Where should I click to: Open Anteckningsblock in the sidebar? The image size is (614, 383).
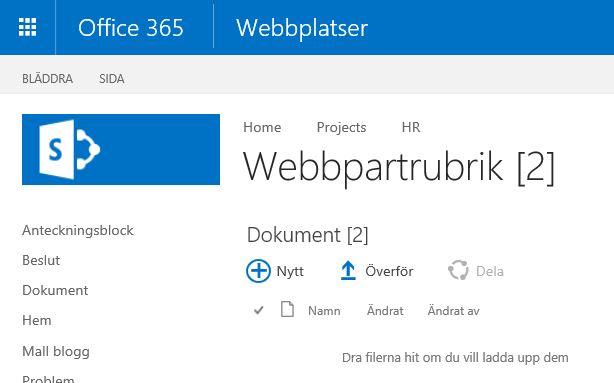coord(78,231)
